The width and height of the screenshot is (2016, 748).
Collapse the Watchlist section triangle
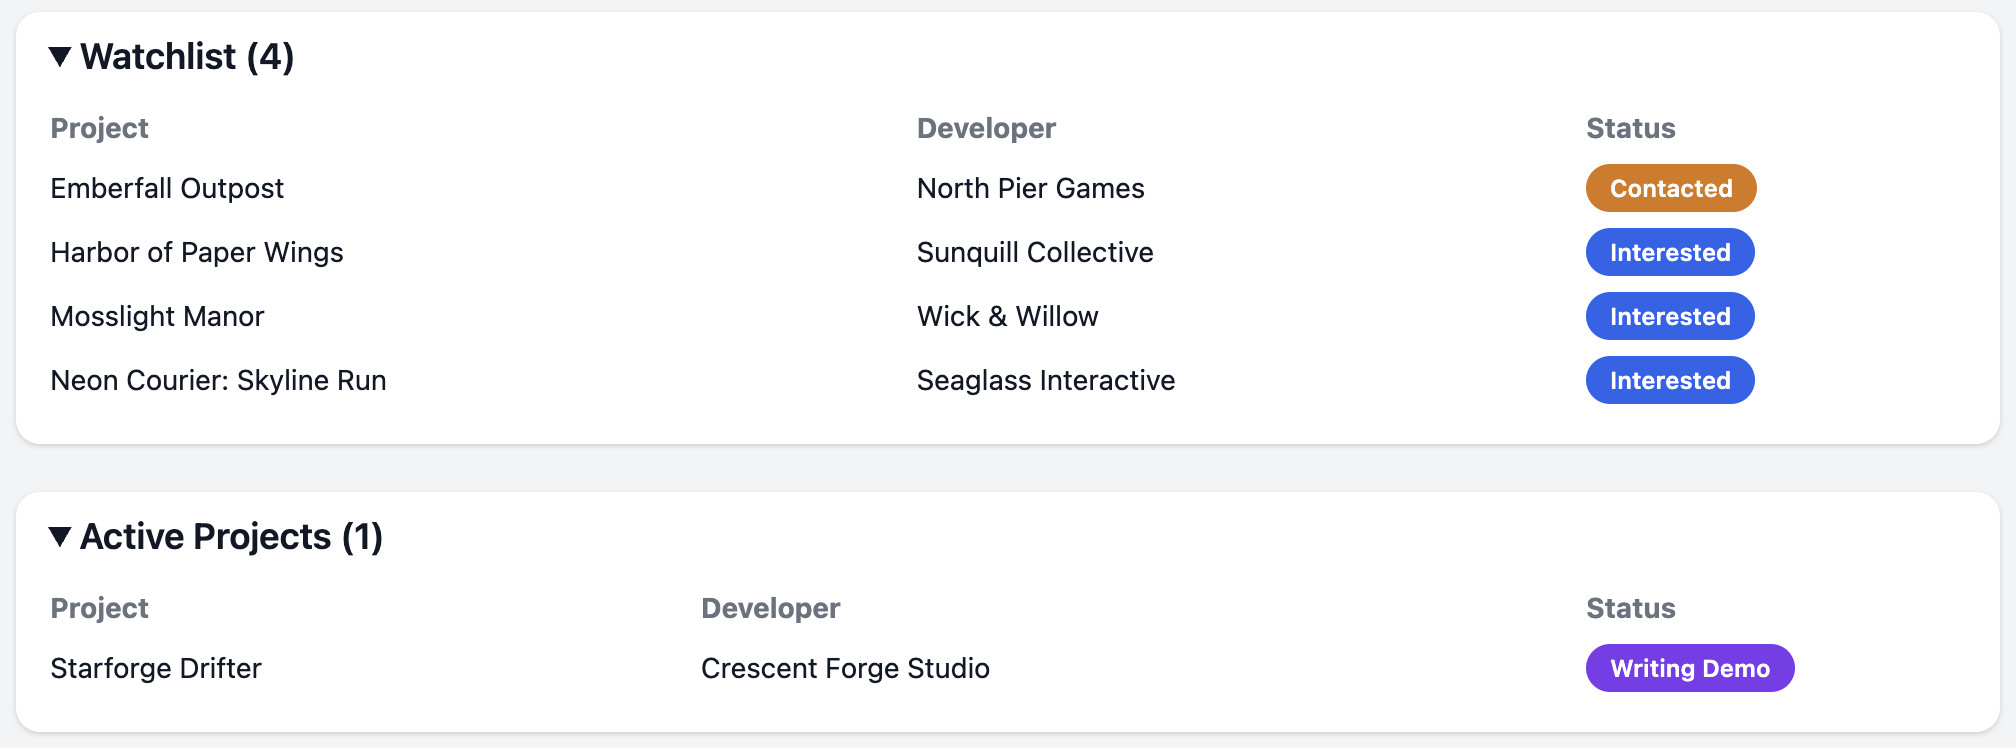pyautogui.click(x=60, y=57)
